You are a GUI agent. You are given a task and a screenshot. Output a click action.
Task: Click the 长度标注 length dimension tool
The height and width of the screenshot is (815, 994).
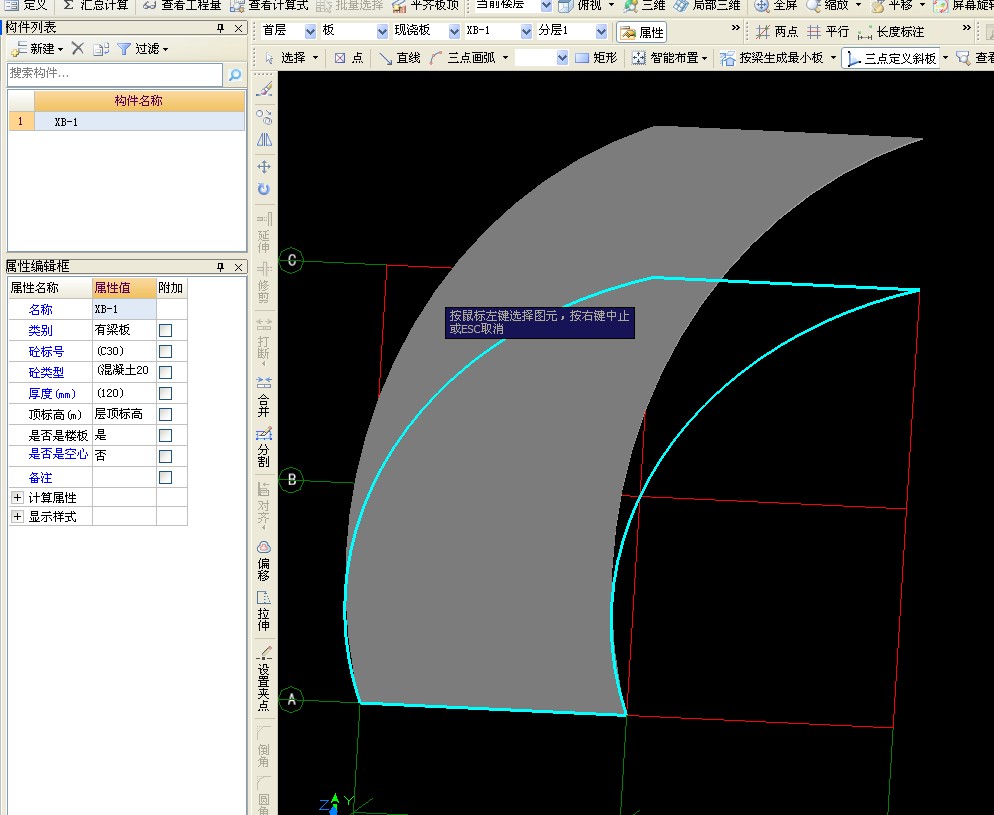[891, 32]
